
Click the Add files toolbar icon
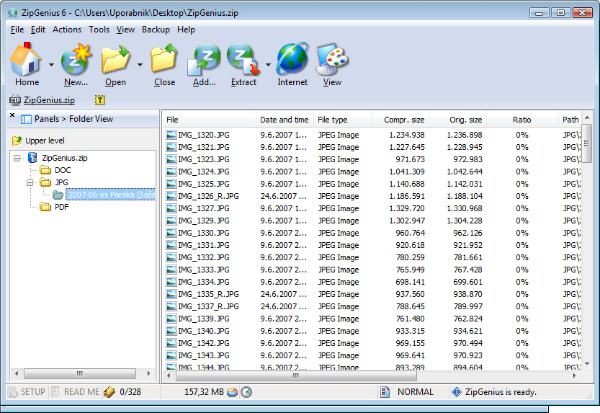point(203,62)
